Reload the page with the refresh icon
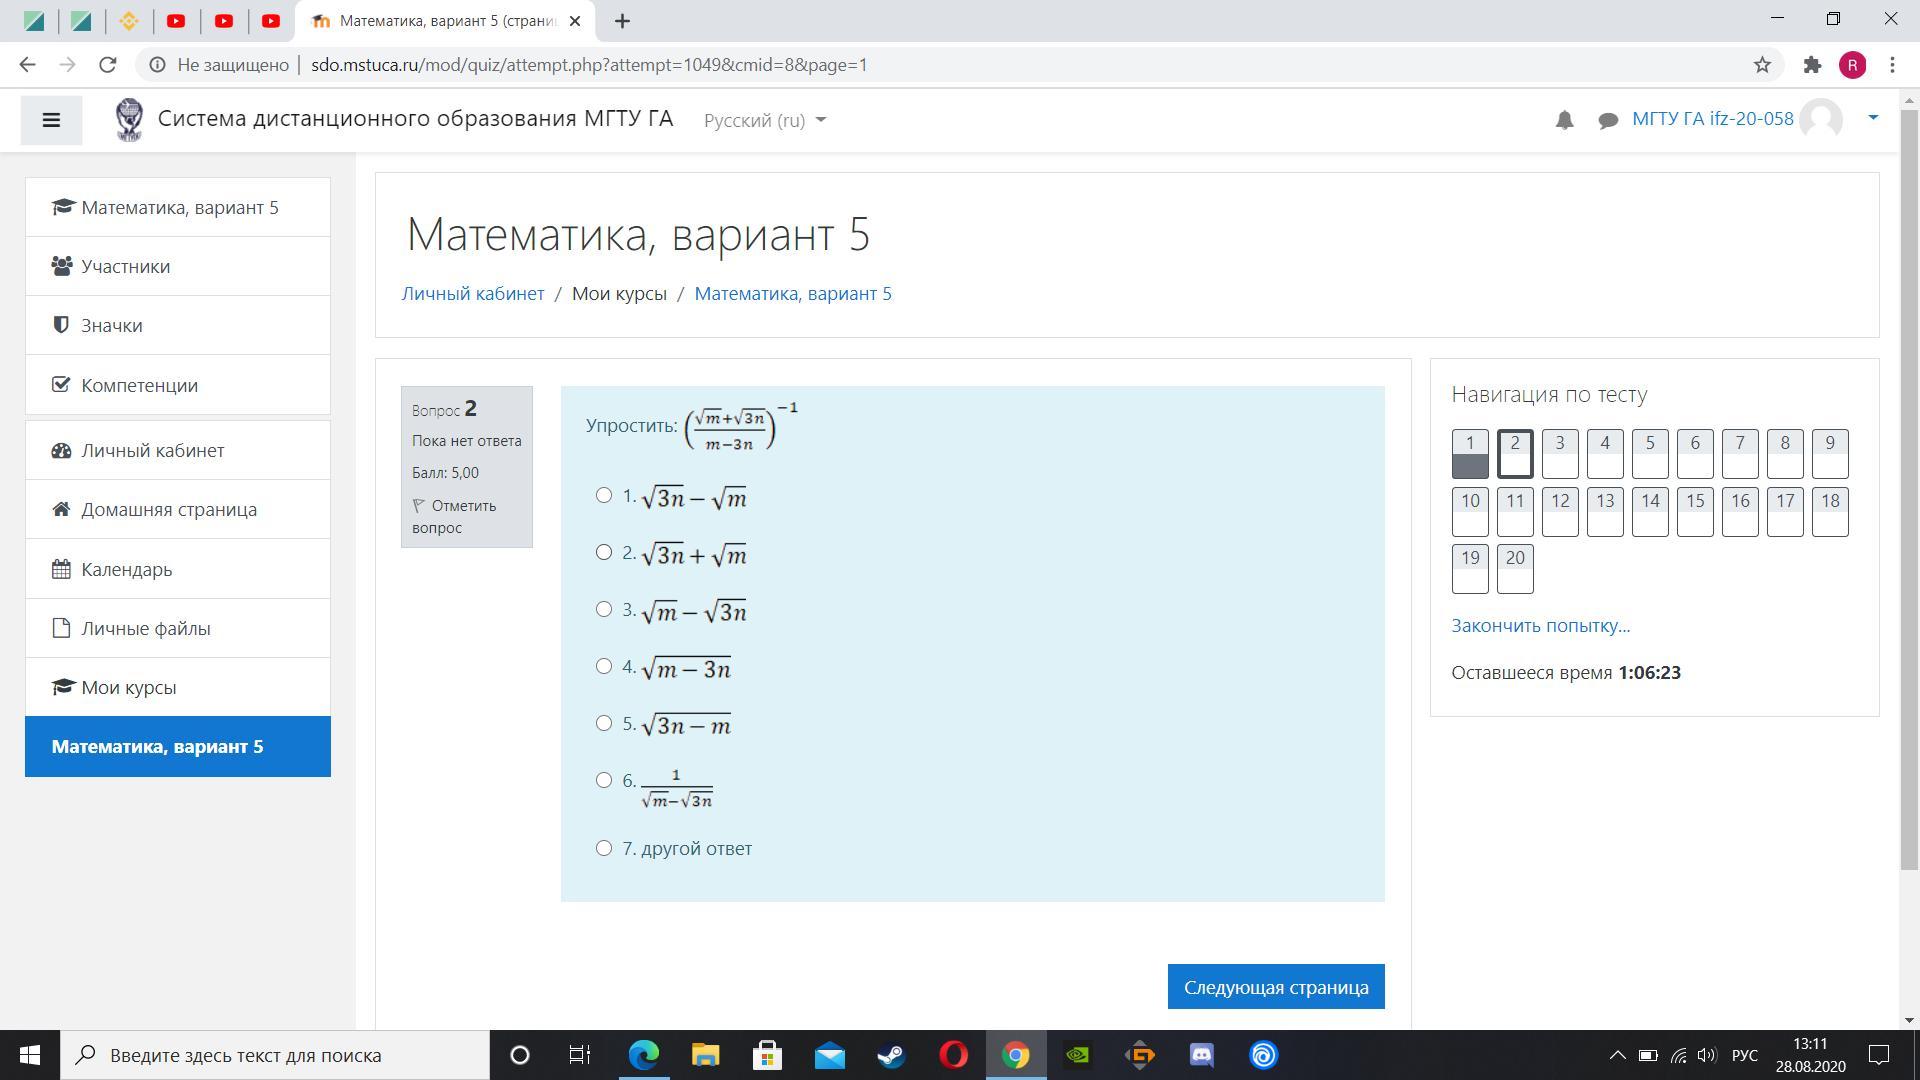The width and height of the screenshot is (1920, 1080). coord(107,65)
